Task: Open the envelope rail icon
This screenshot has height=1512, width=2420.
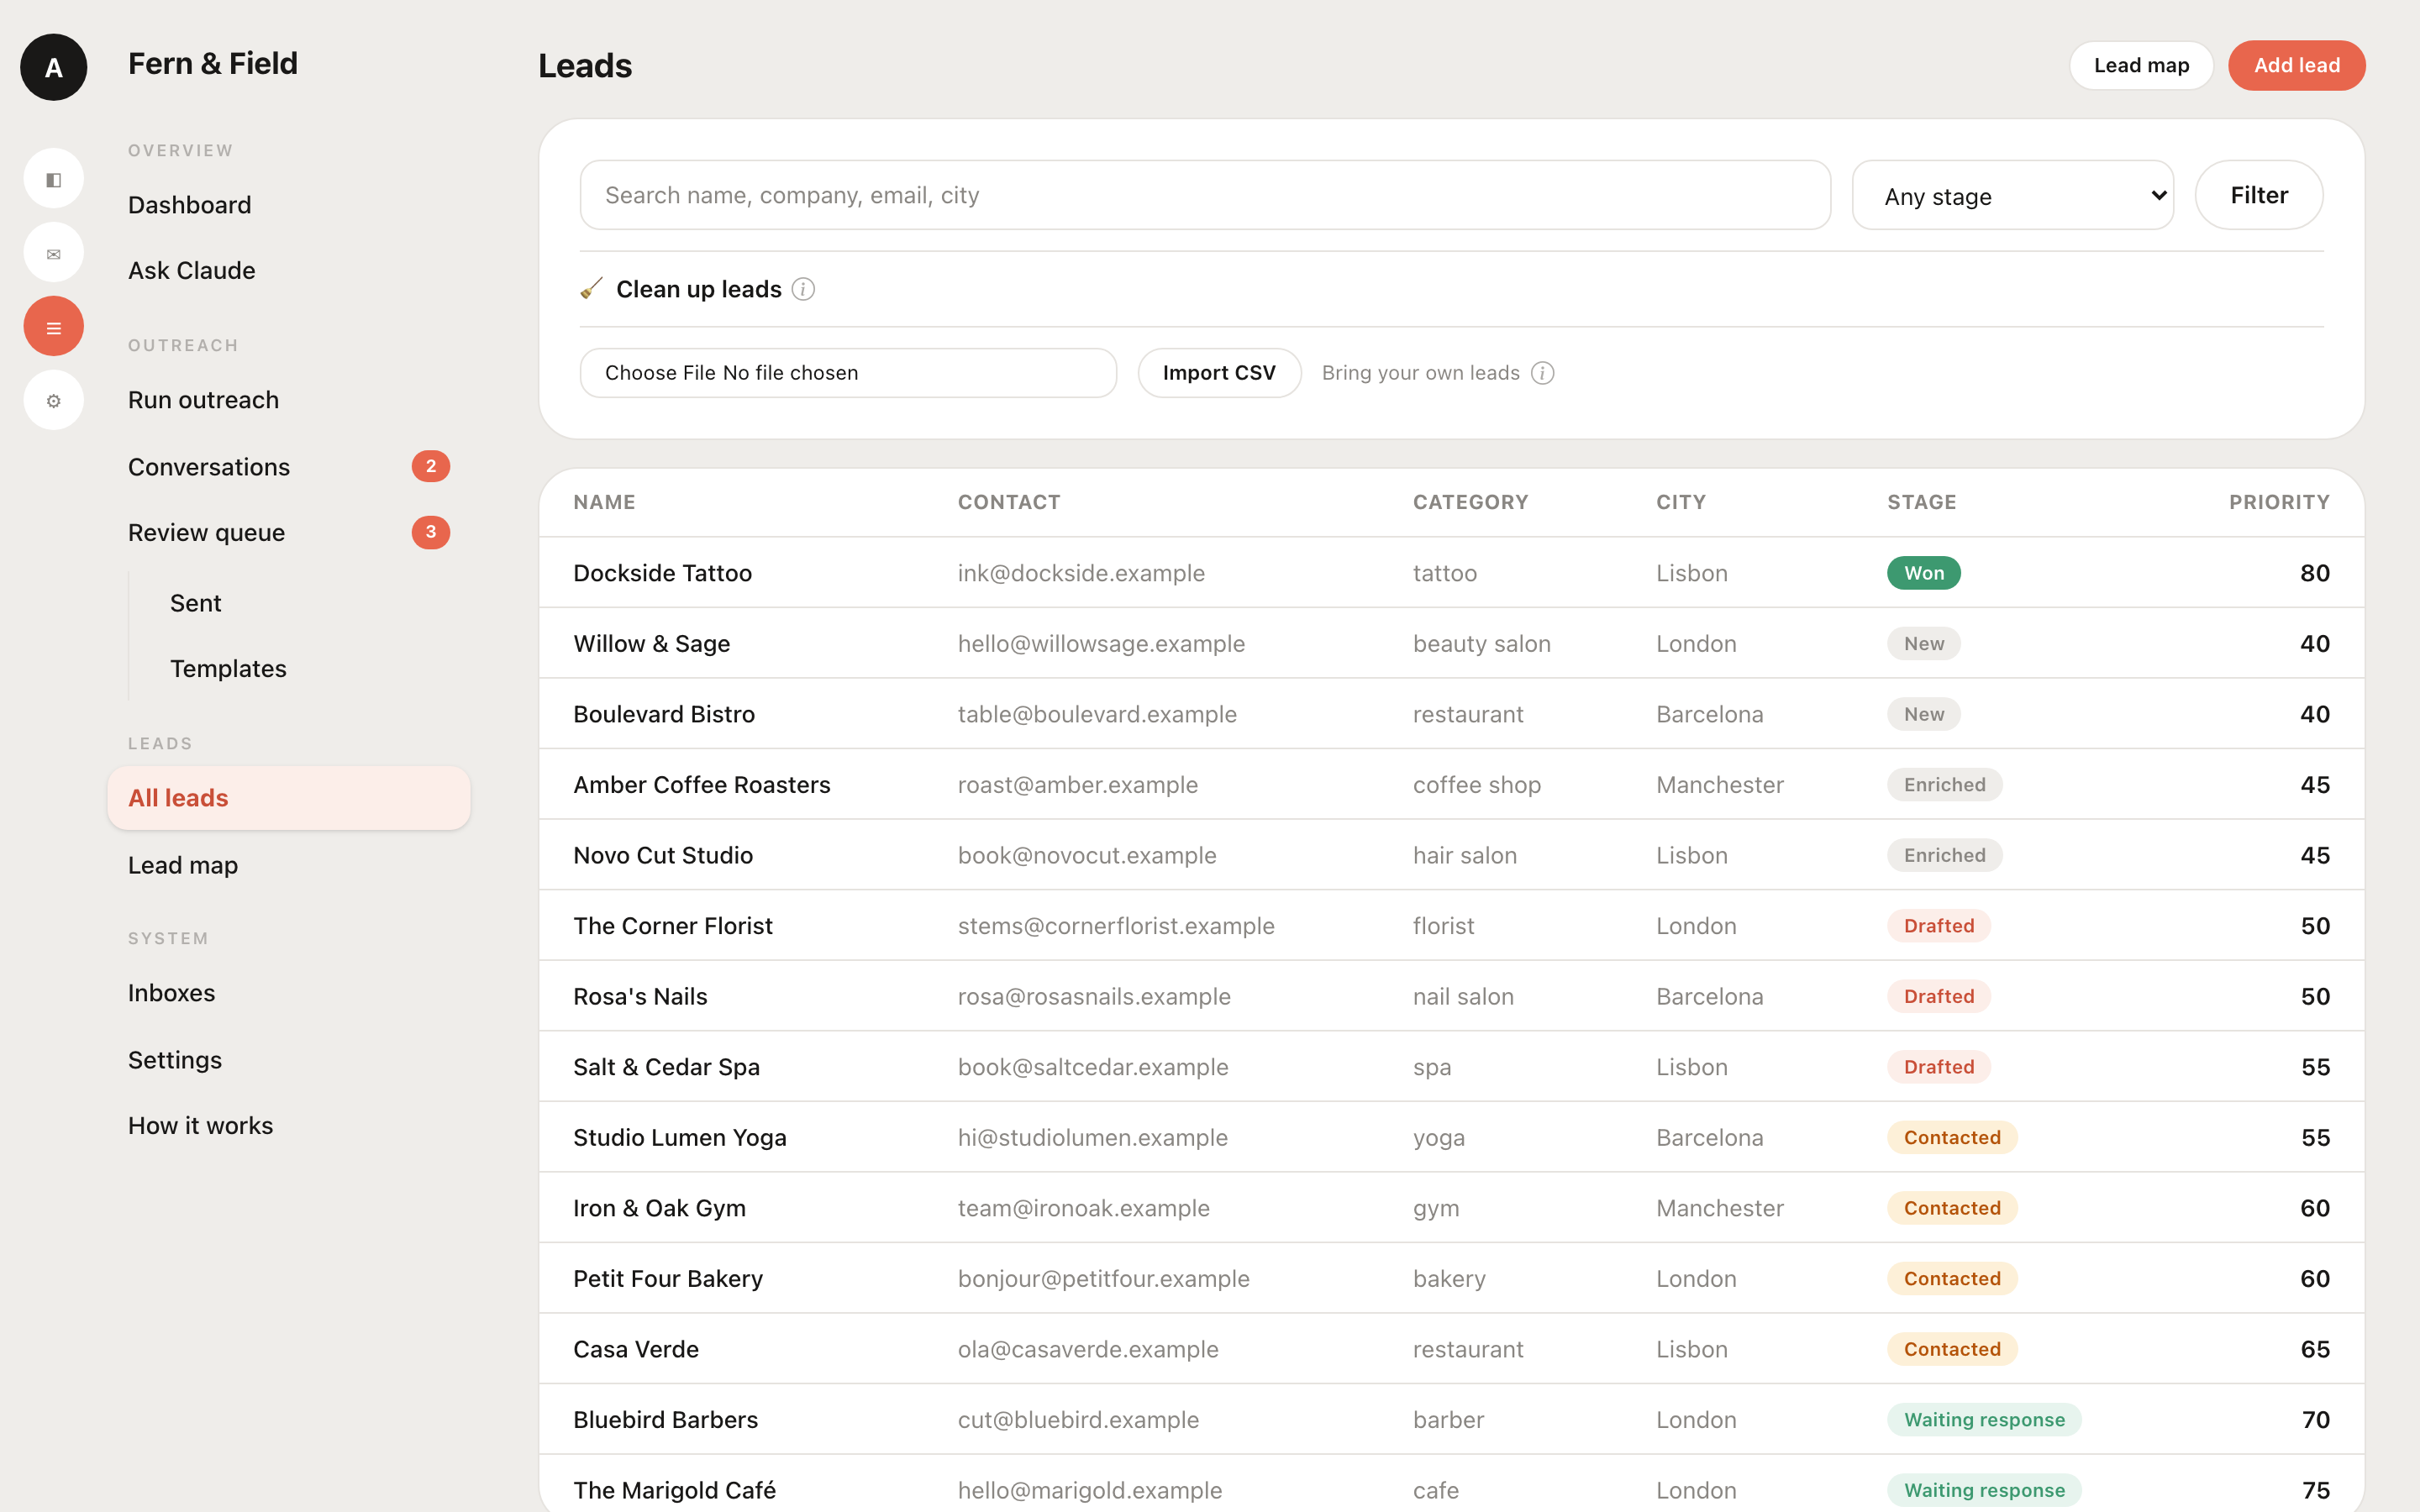Action: (x=54, y=253)
